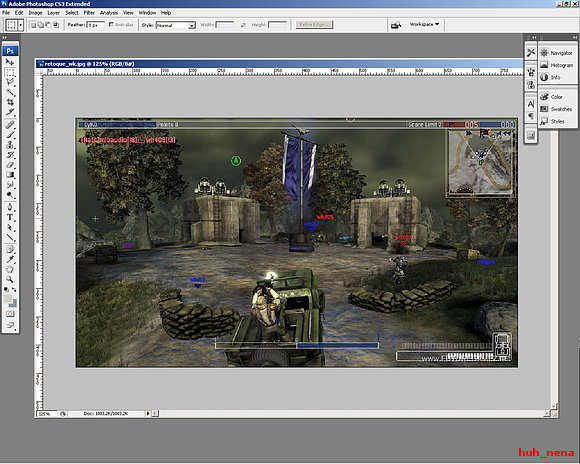Expand the narrow icon dock with double-arrow
This screenshot has height=464, width=580.
click(534, 37)
